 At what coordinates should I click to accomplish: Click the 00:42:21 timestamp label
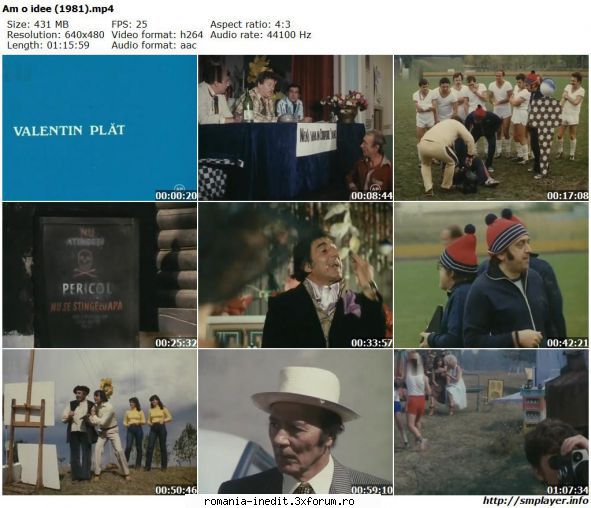pyautogui.click(x=568, y=343)
